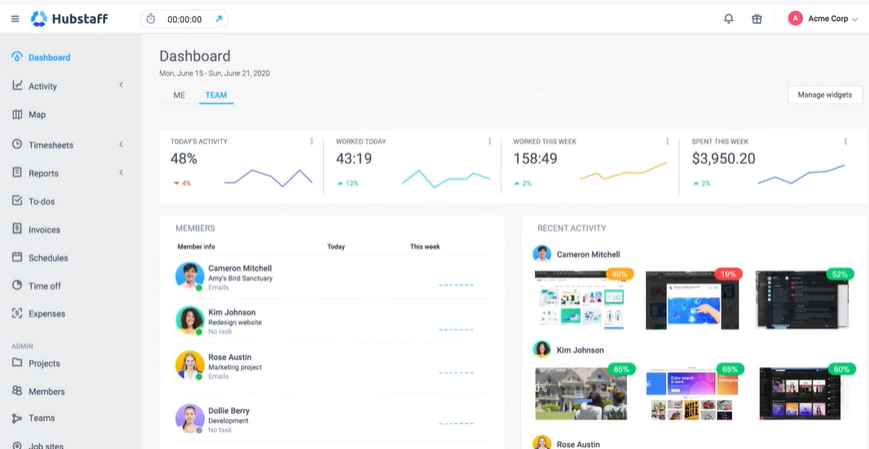Switch to the ME tab

[179, 96]
